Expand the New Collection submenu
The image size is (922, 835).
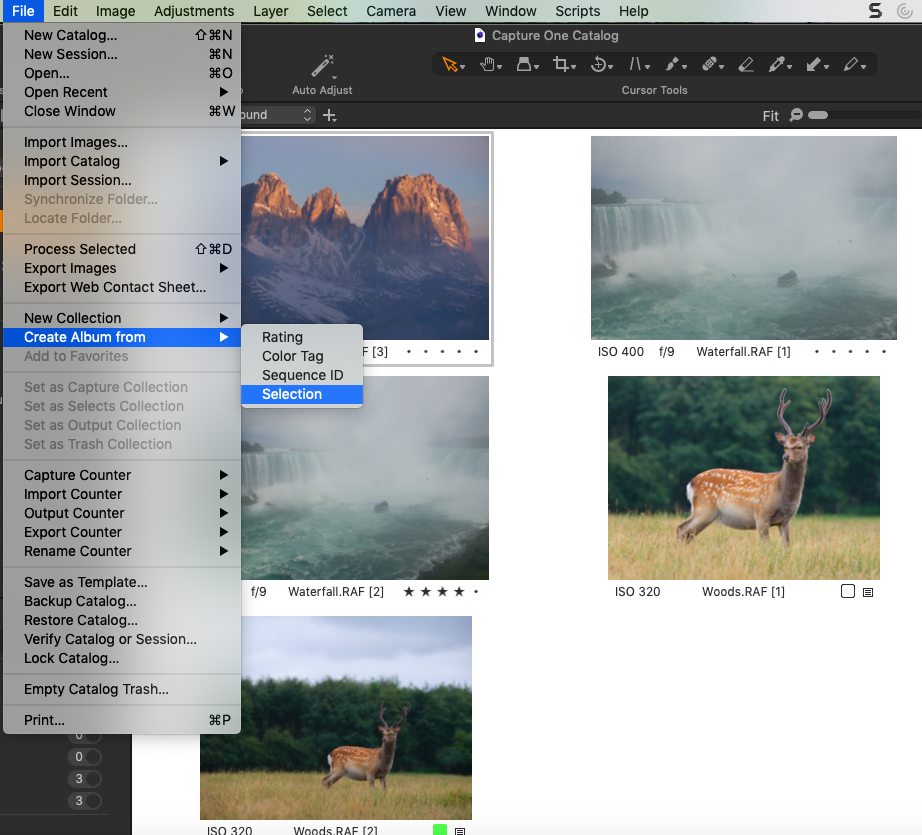(x=122, y=318)
